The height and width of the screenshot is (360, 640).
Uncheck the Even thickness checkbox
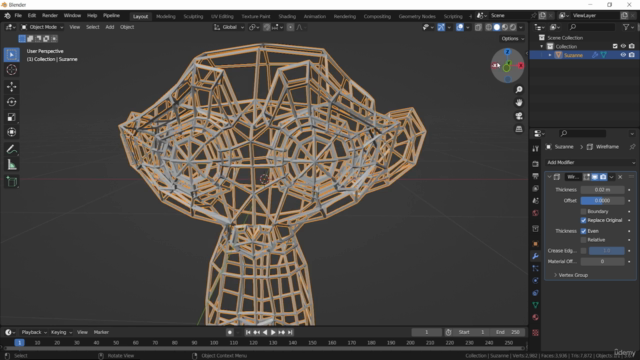click(x=583, y=231)
